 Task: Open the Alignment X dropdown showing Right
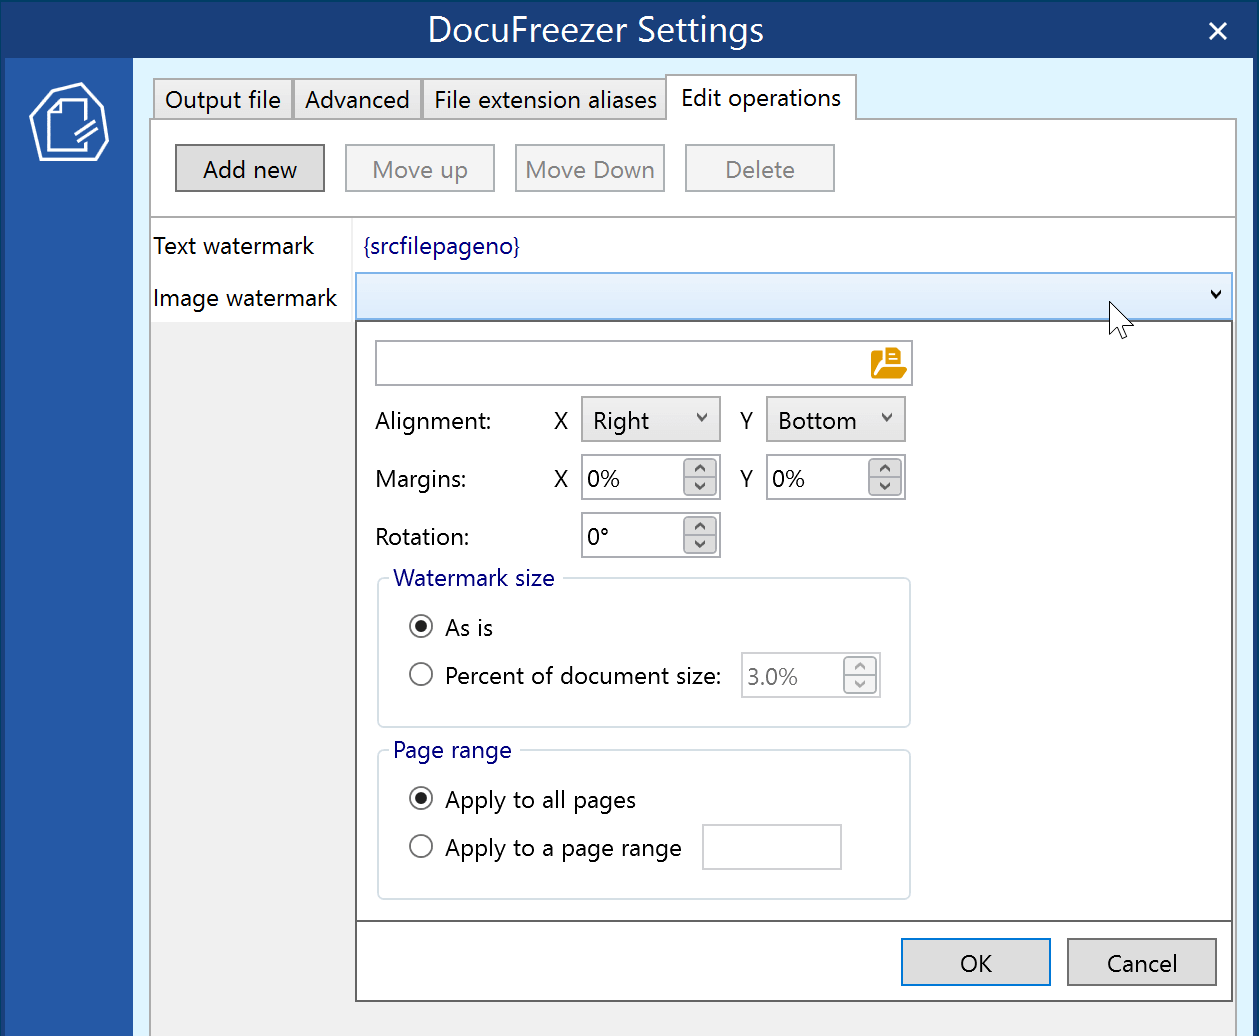(x=651, y=420)
